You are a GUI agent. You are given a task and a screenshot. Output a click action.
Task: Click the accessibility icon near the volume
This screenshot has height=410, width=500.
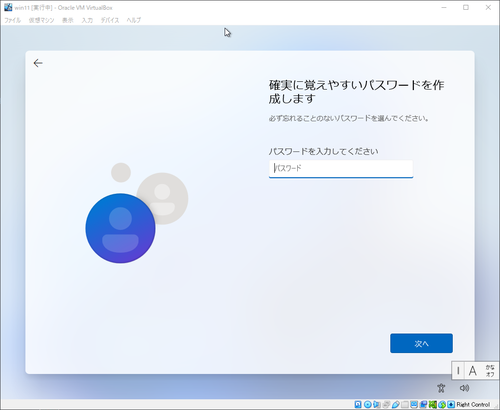[441, 388]
